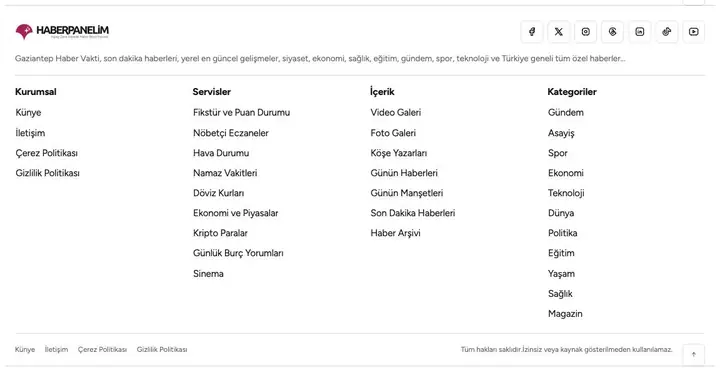Open Fikstür ve Puan Durumu link
This screenshot has width=720, height=370.
coord(242,112)
